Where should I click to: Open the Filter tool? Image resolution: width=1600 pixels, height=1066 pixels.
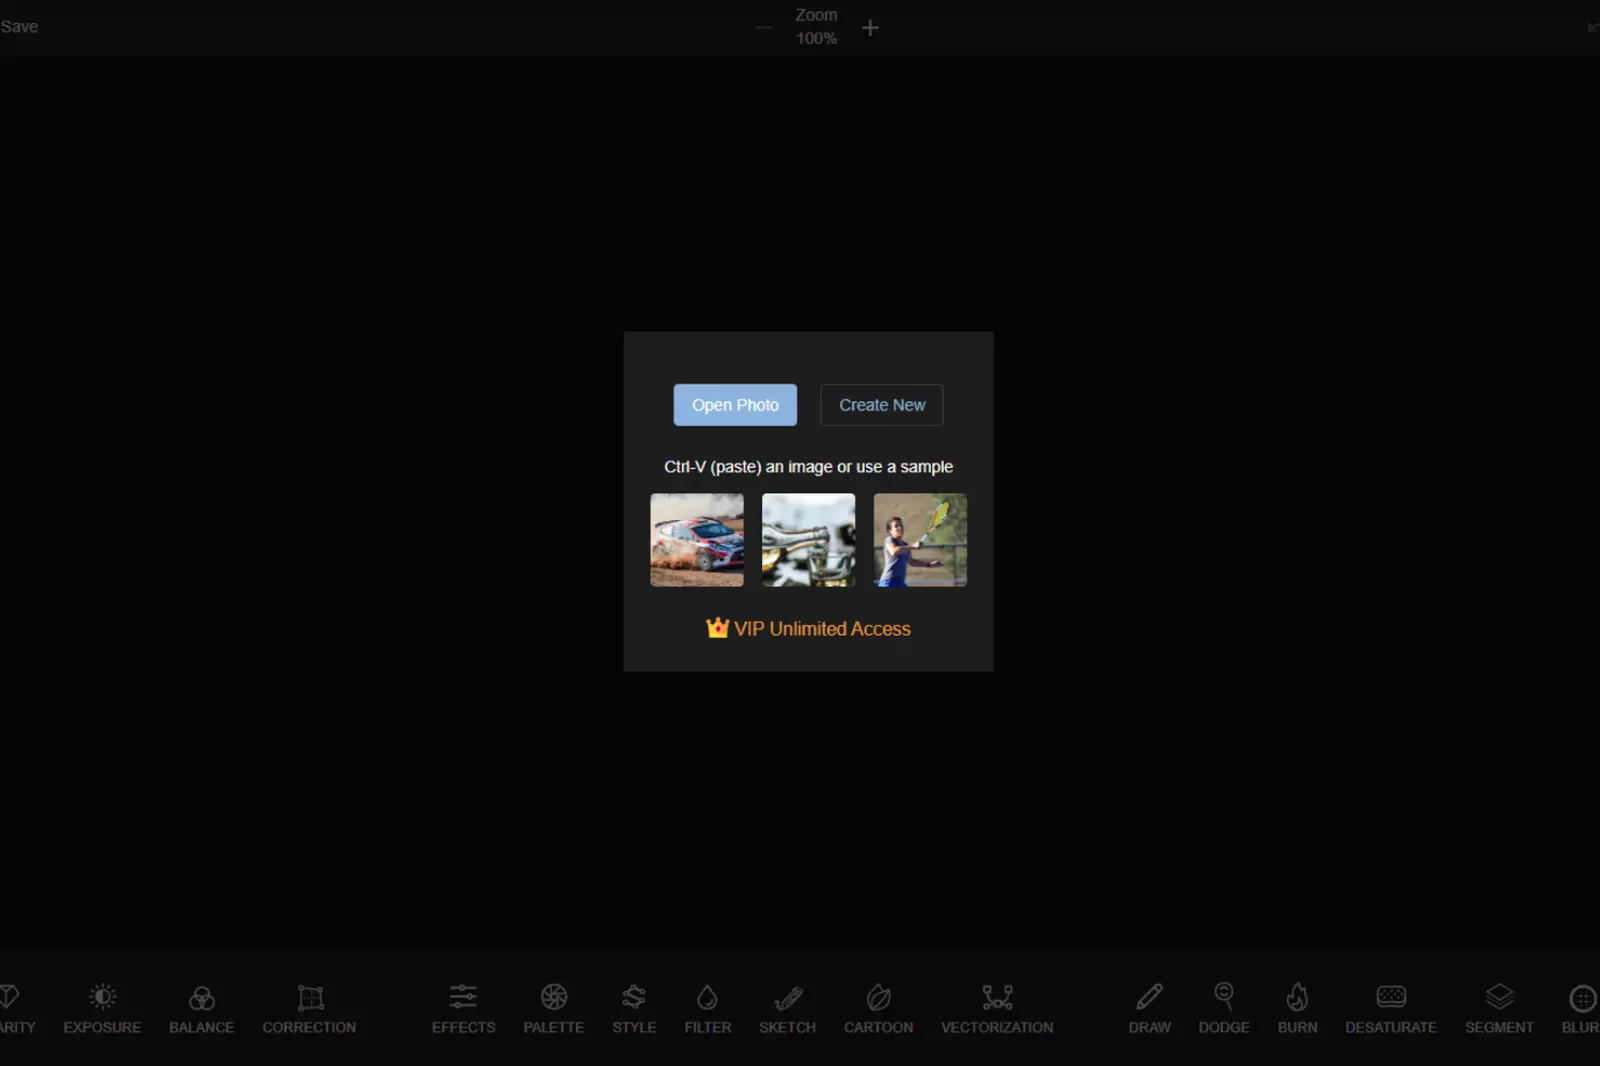707,1008
